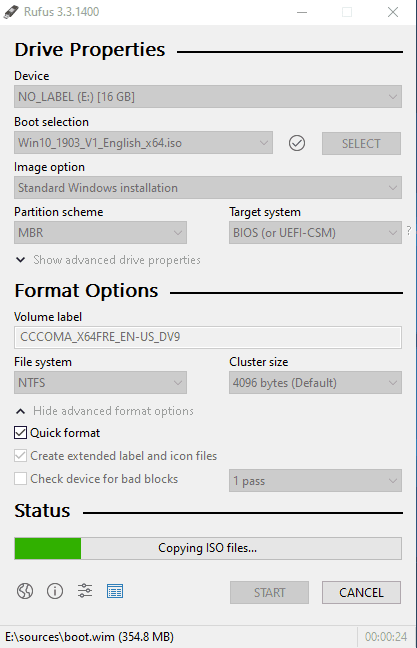Open the About info icon
The height and width of the screenshot is (648, 417).
[x=55, y=591]
